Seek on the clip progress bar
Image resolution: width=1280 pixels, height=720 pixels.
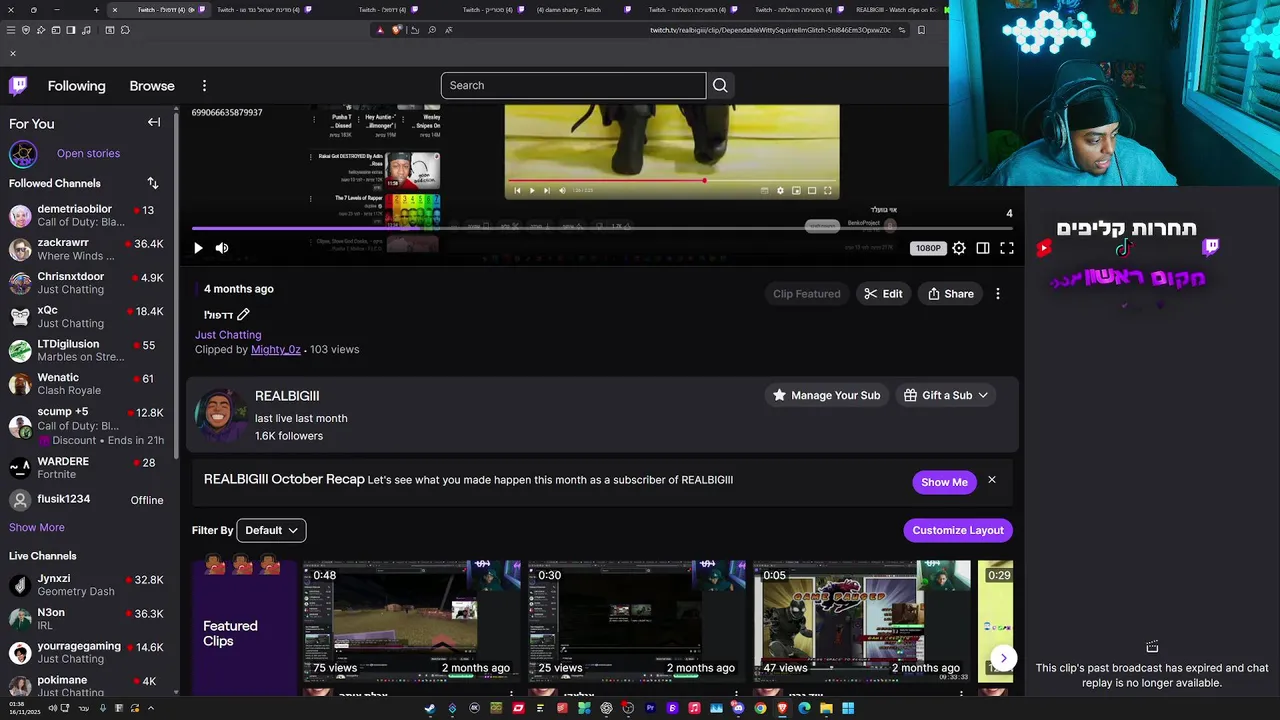(x=600, y=228)
